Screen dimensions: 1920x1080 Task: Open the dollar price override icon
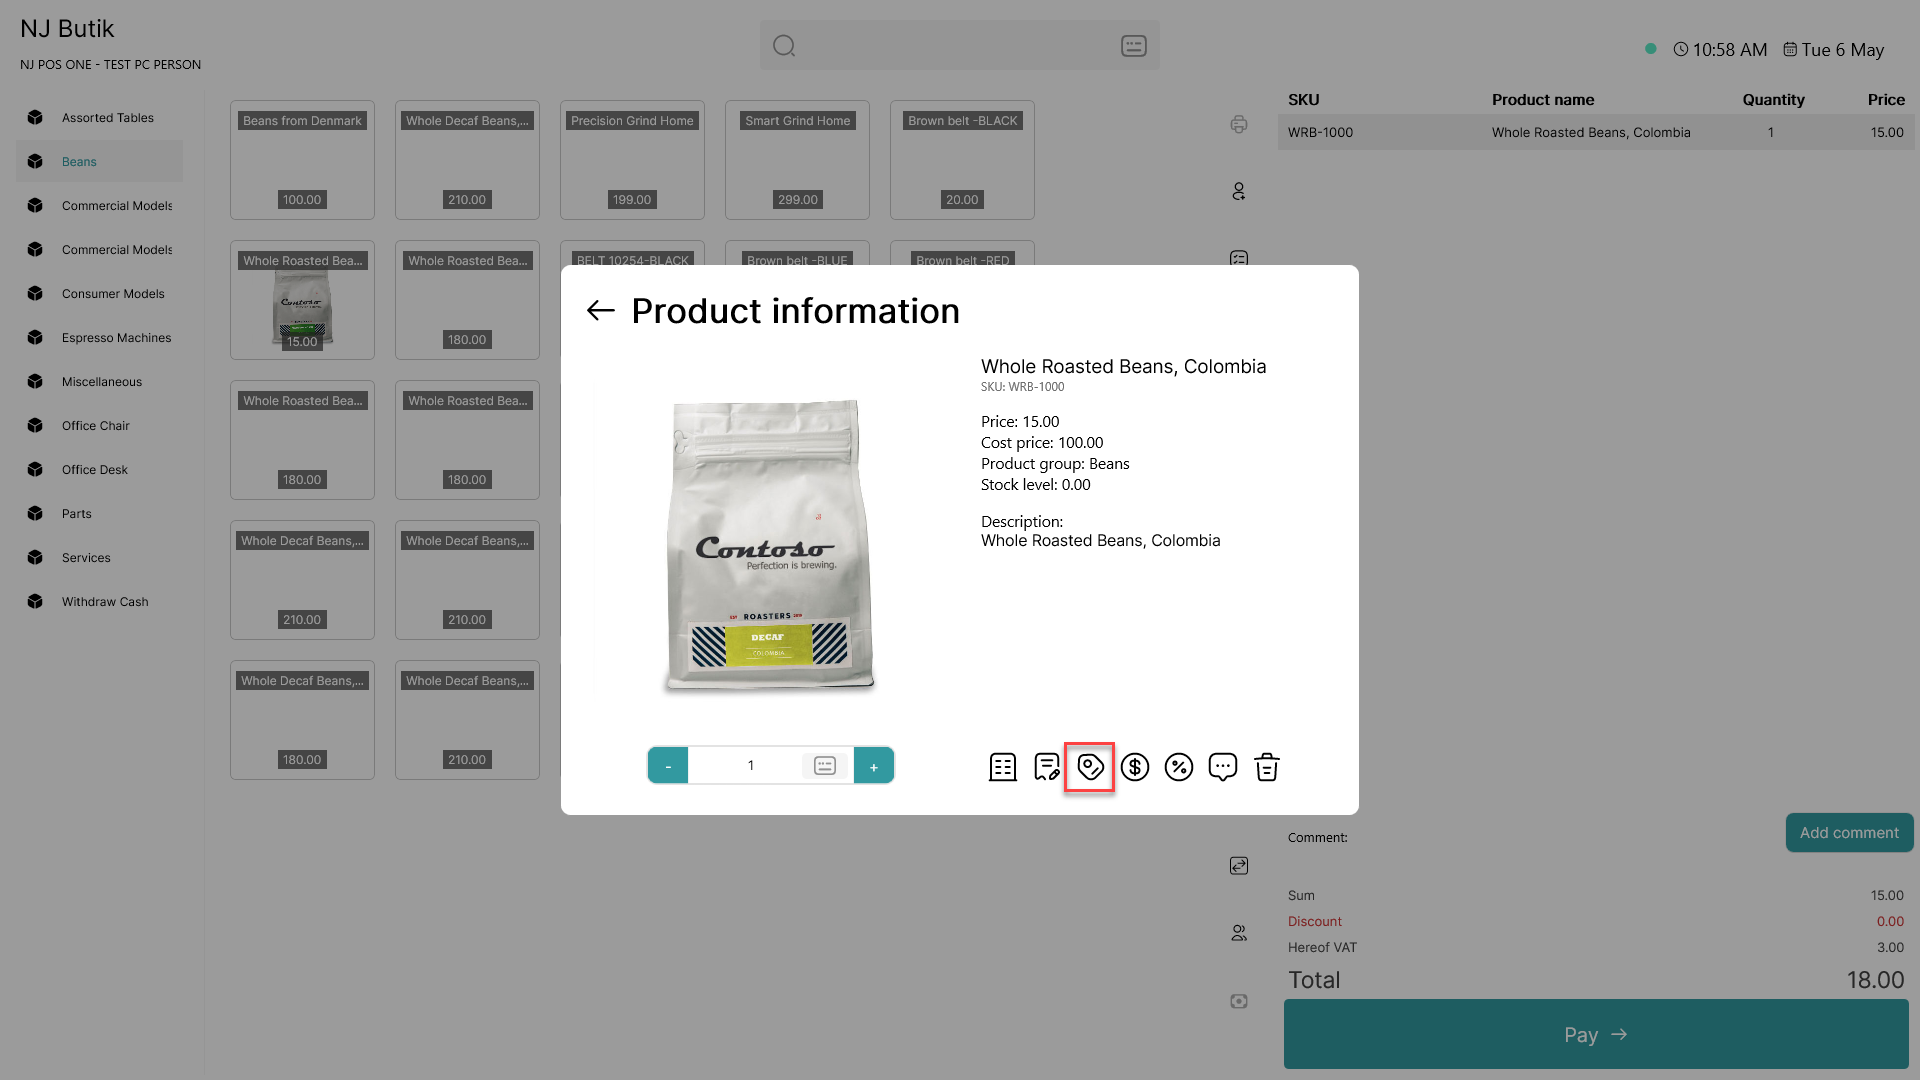[x=1134, y=767]
